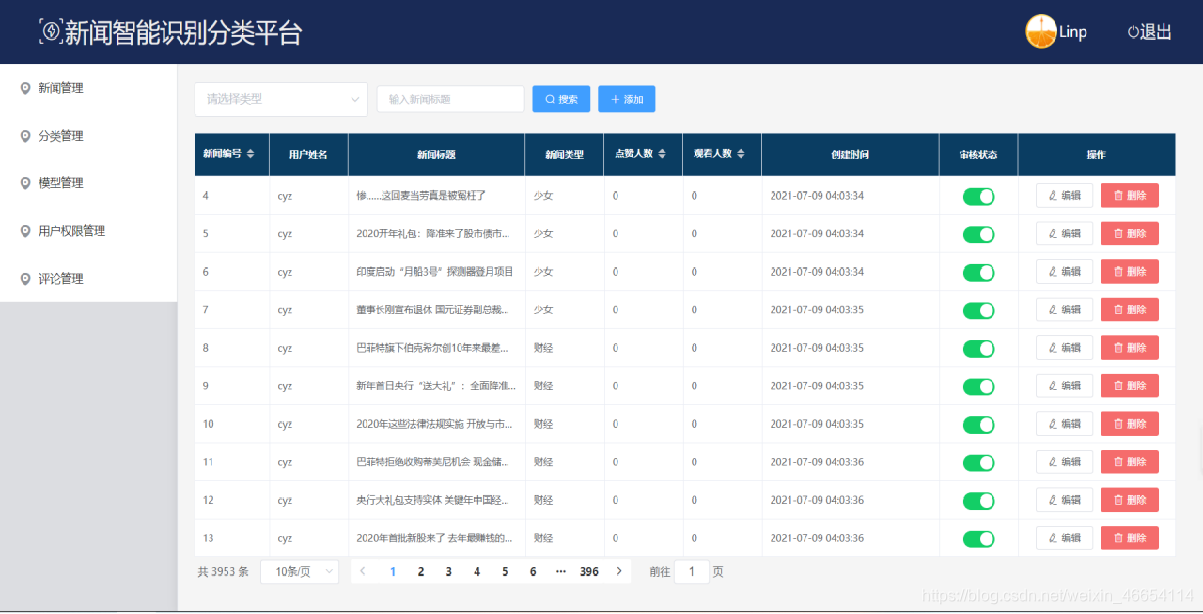Click the 新闻标题 column header

tap(436, 155)
